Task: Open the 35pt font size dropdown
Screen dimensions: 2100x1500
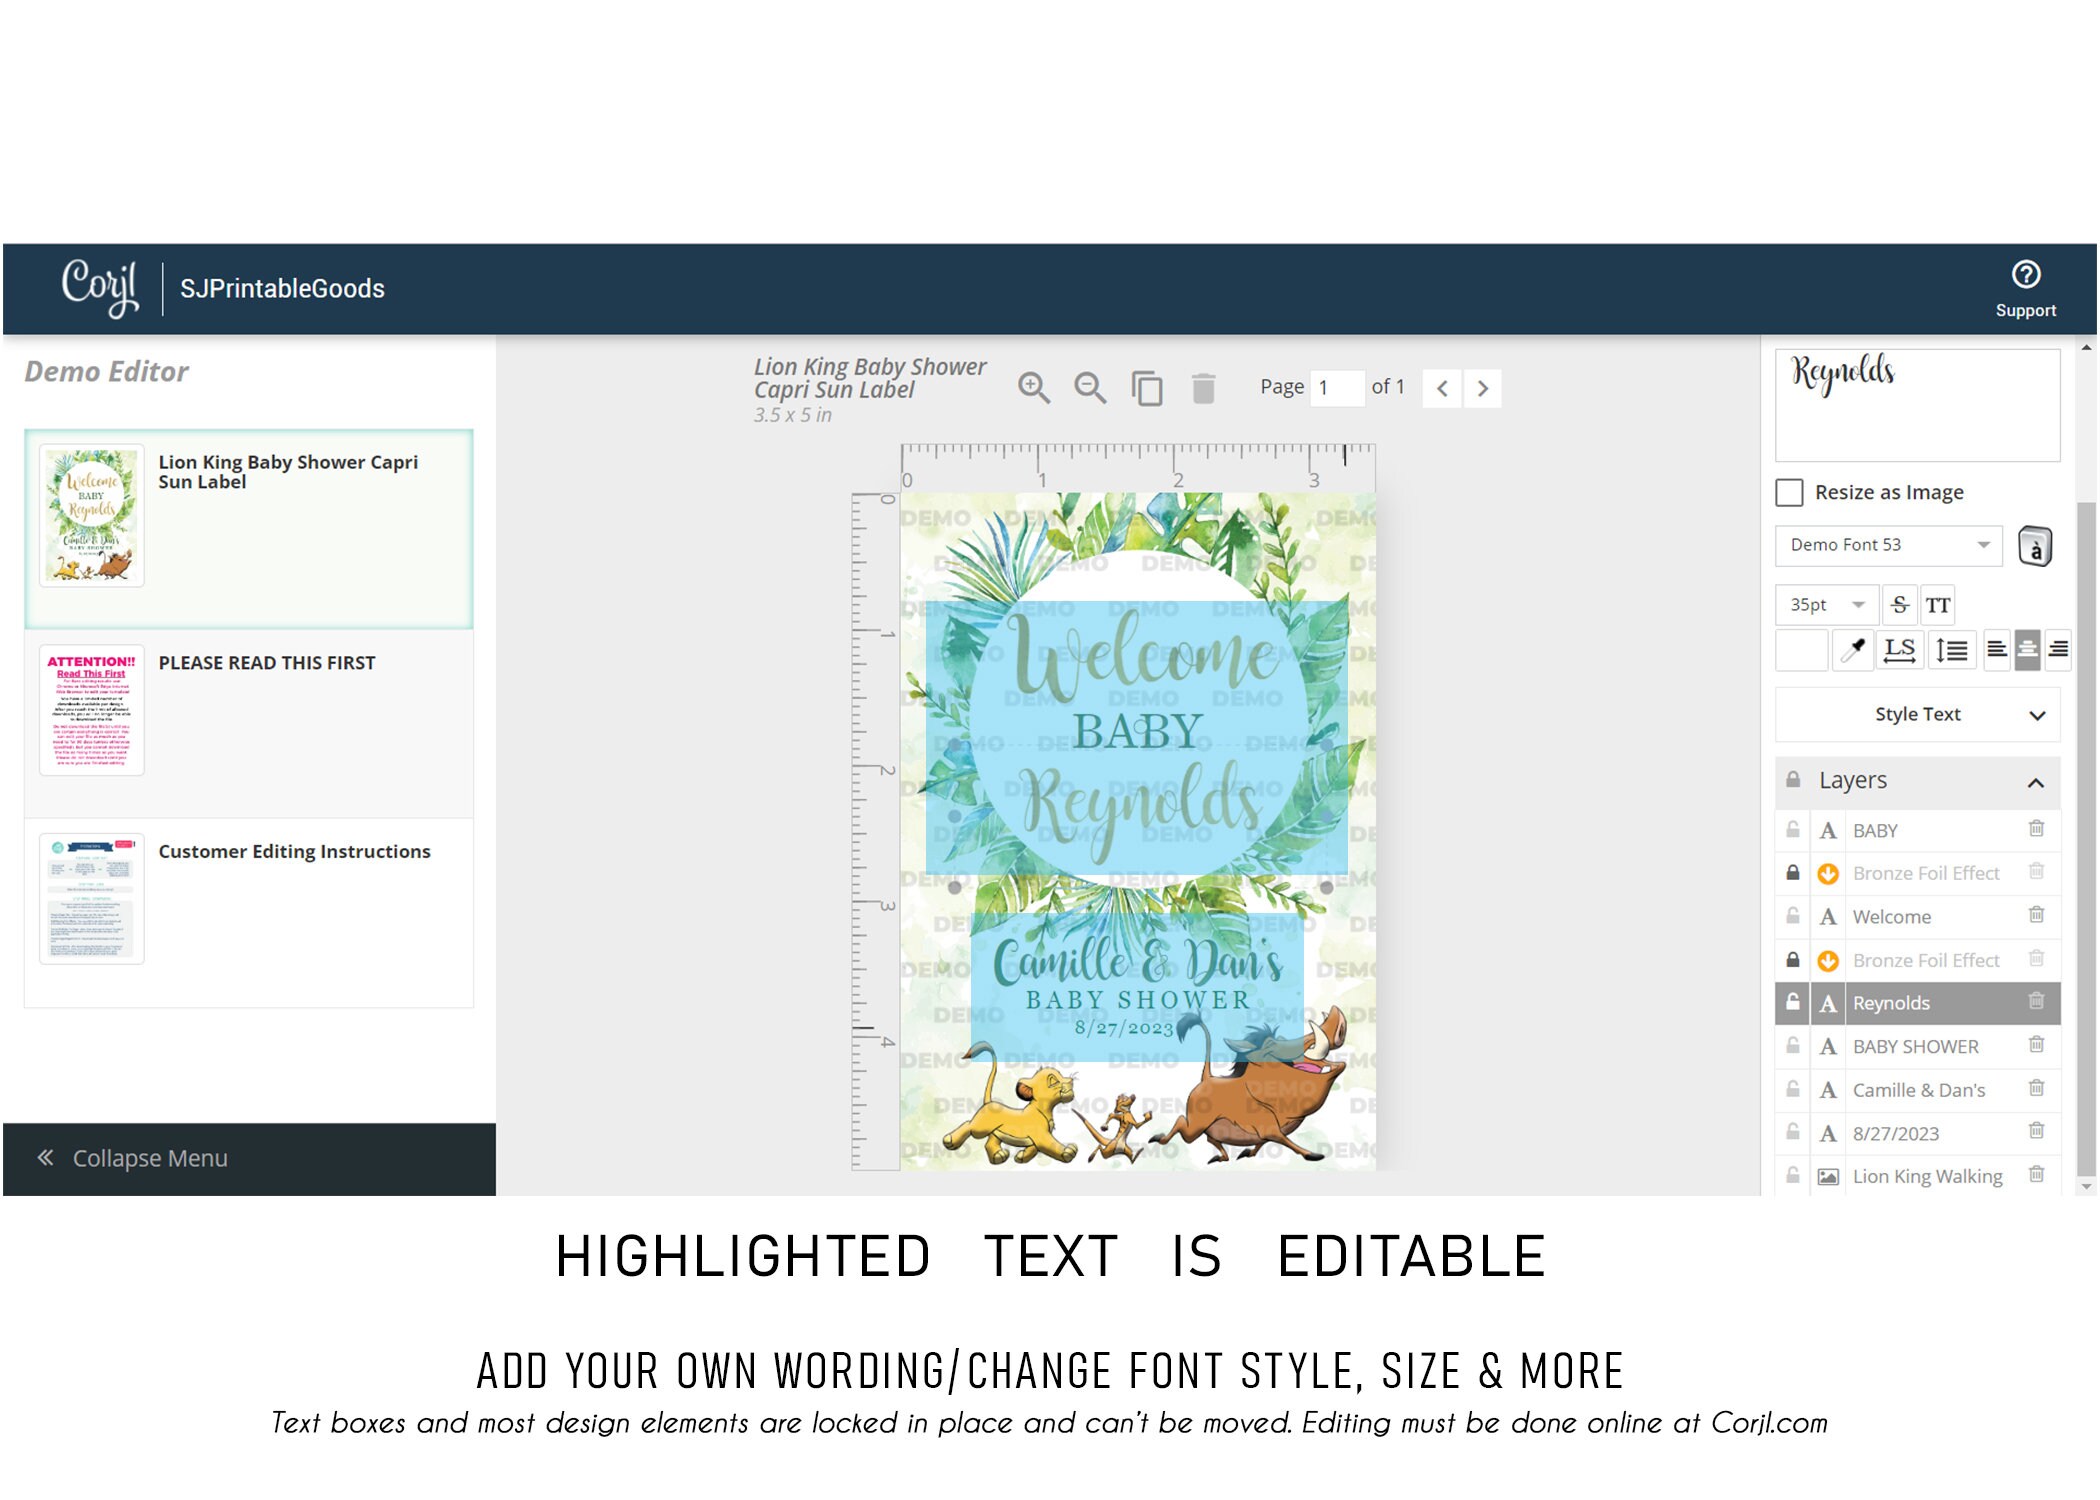Action: click(1826, 605)
